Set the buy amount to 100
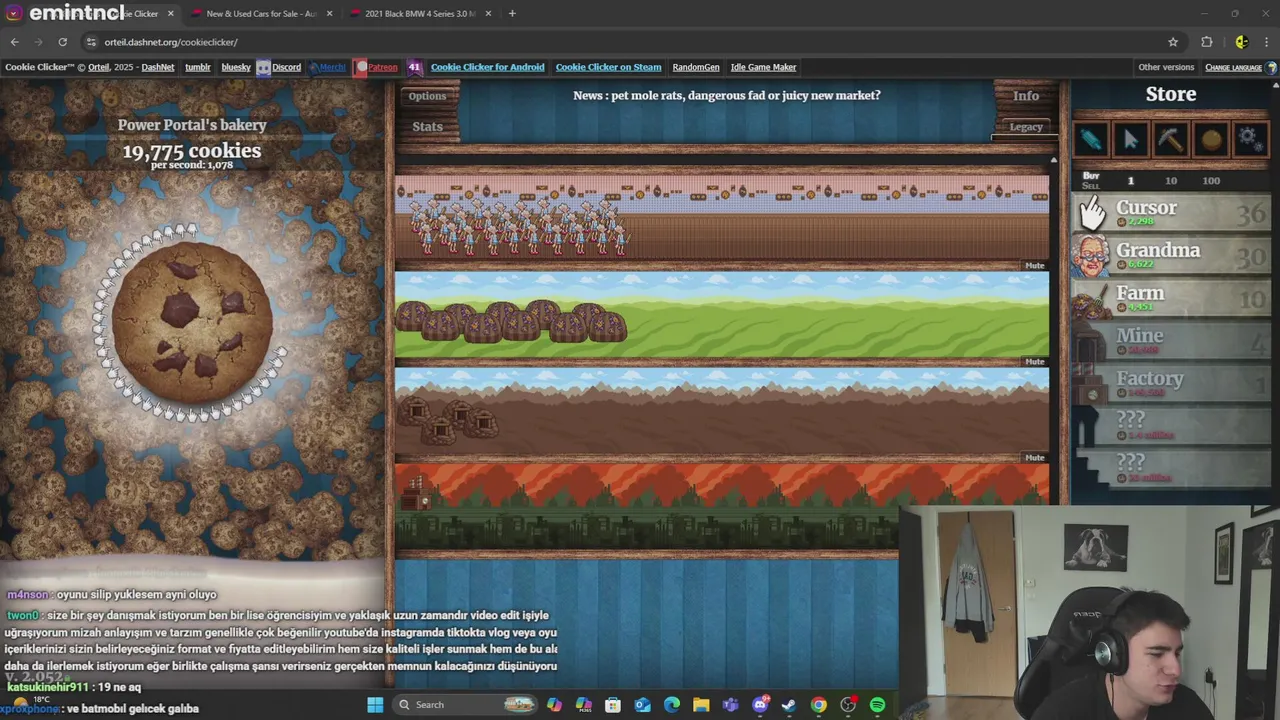This screenshot has height=720, width=1280. click(x=1211, y=181)
